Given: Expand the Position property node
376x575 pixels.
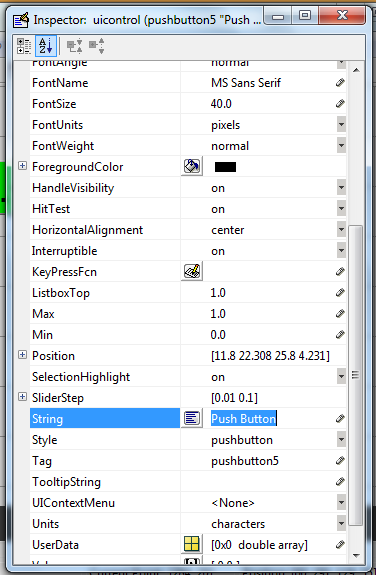Looking at the screenshot, I should point(22,355).
